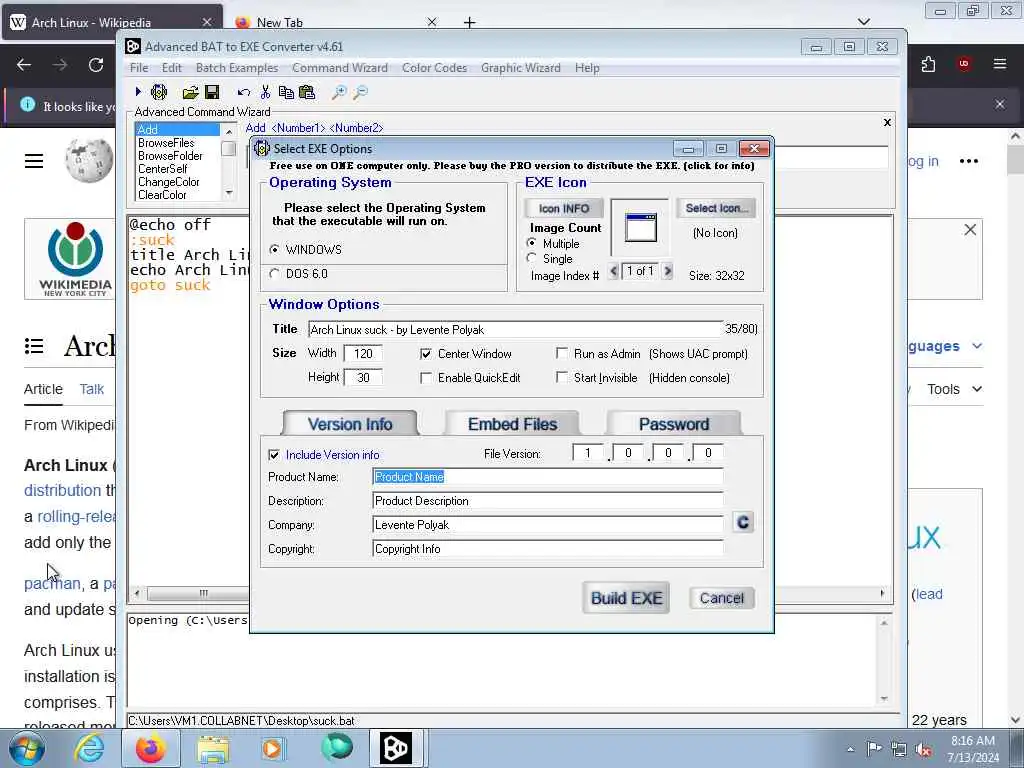Click the Icon INFO button

coord(564,208)
